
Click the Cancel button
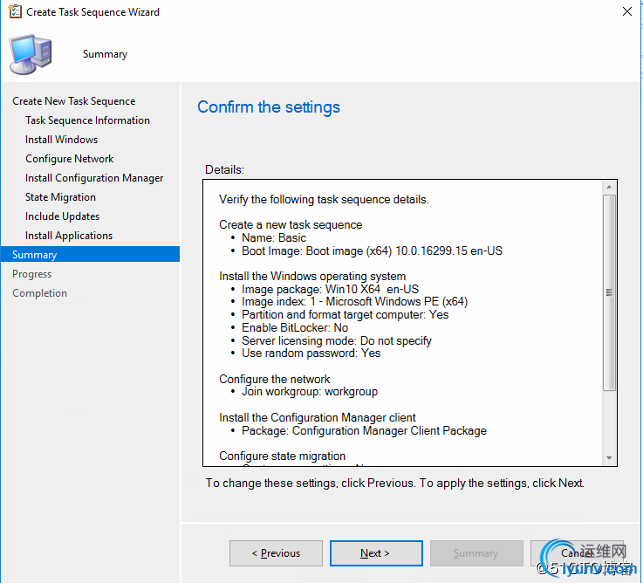tap(577, 554)
